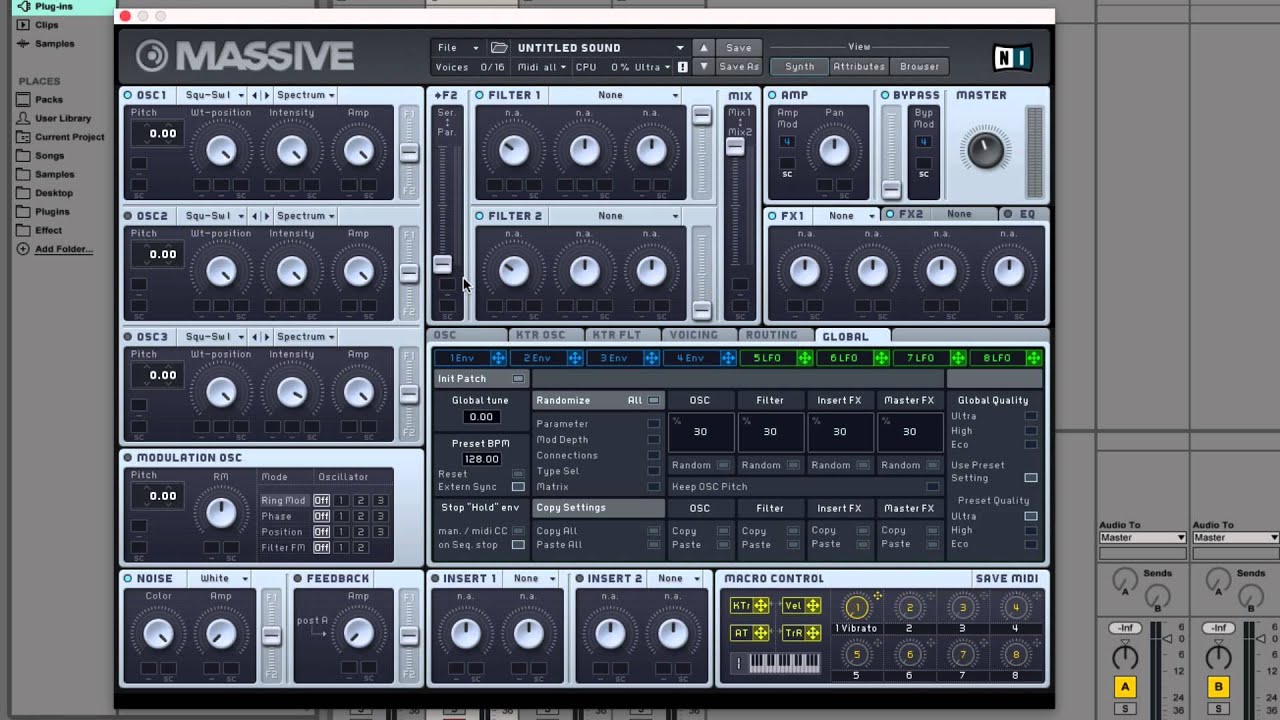The width and height of the screenshot is (1280, 720).
Task: Click macro knob 5
Action: click(x=856, y=655)
